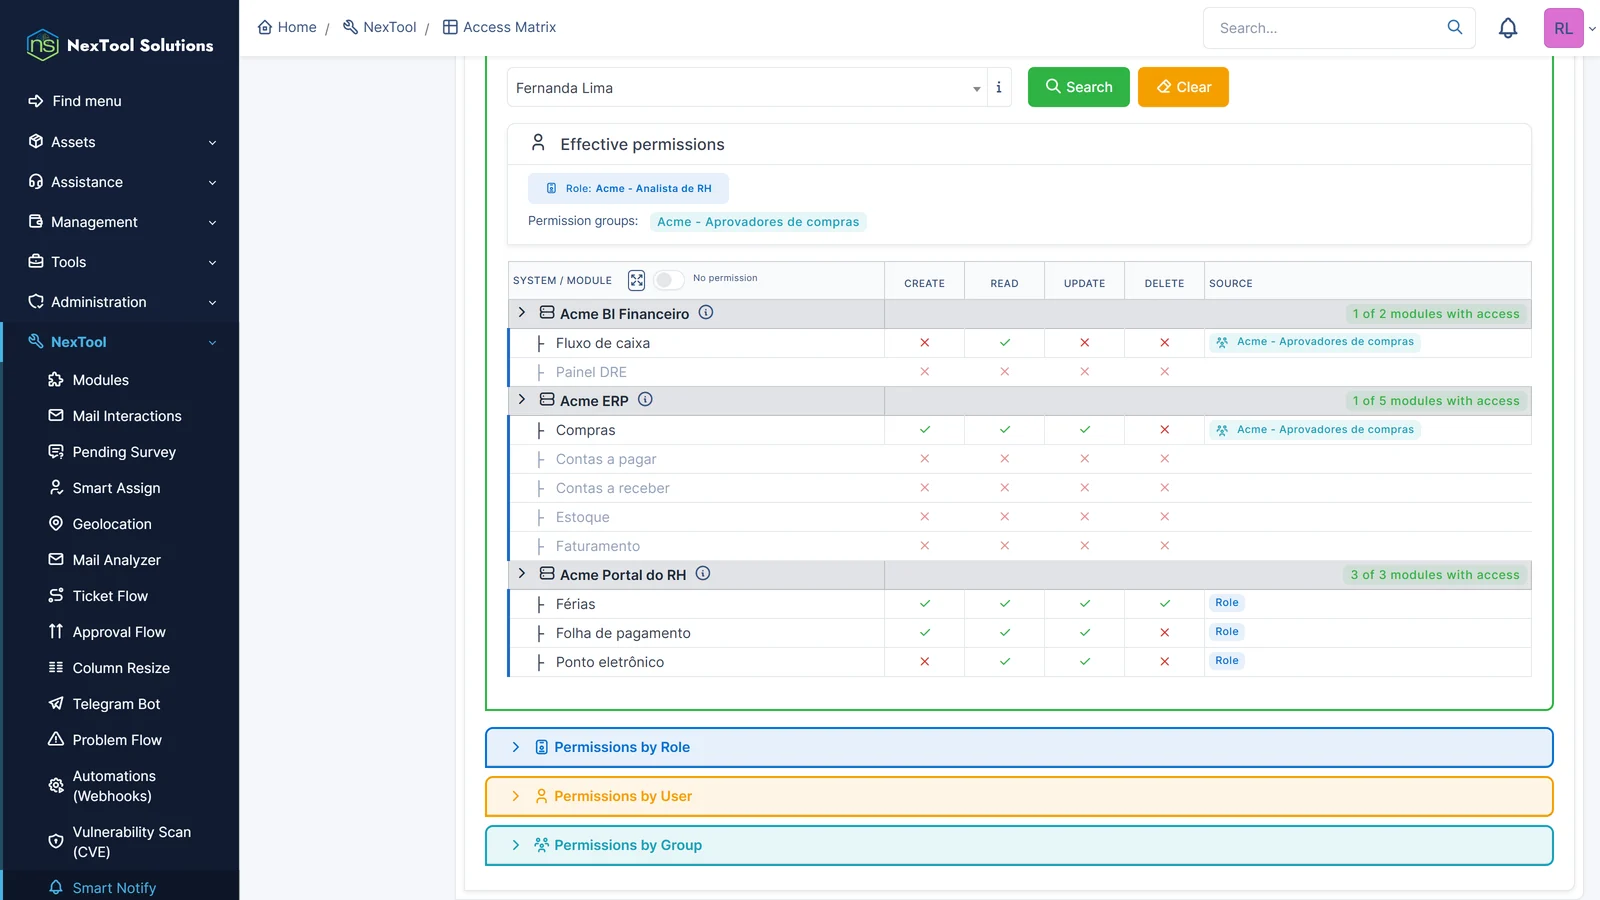This screenshot has width=1600, height=900.
Task: Click the expand-all icon beside SYSTEM / MODULE
Action: tap(636, 280)
